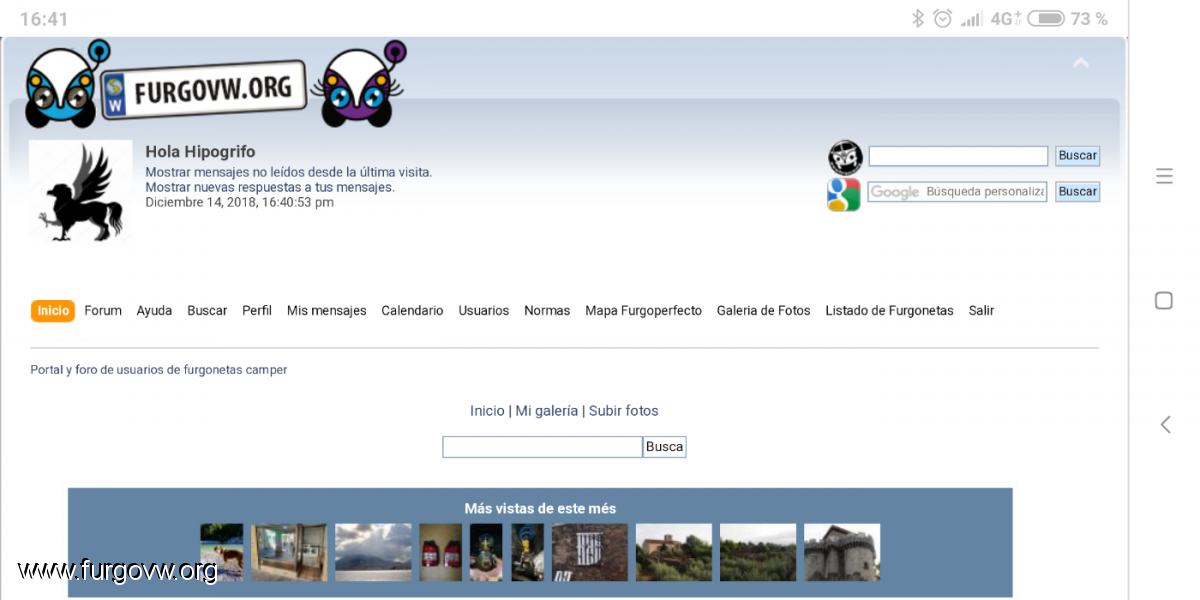1200x600 pixels.
Task: Log out using the Salir menu item
Action: pyautogui.click(x=981, y=311)
